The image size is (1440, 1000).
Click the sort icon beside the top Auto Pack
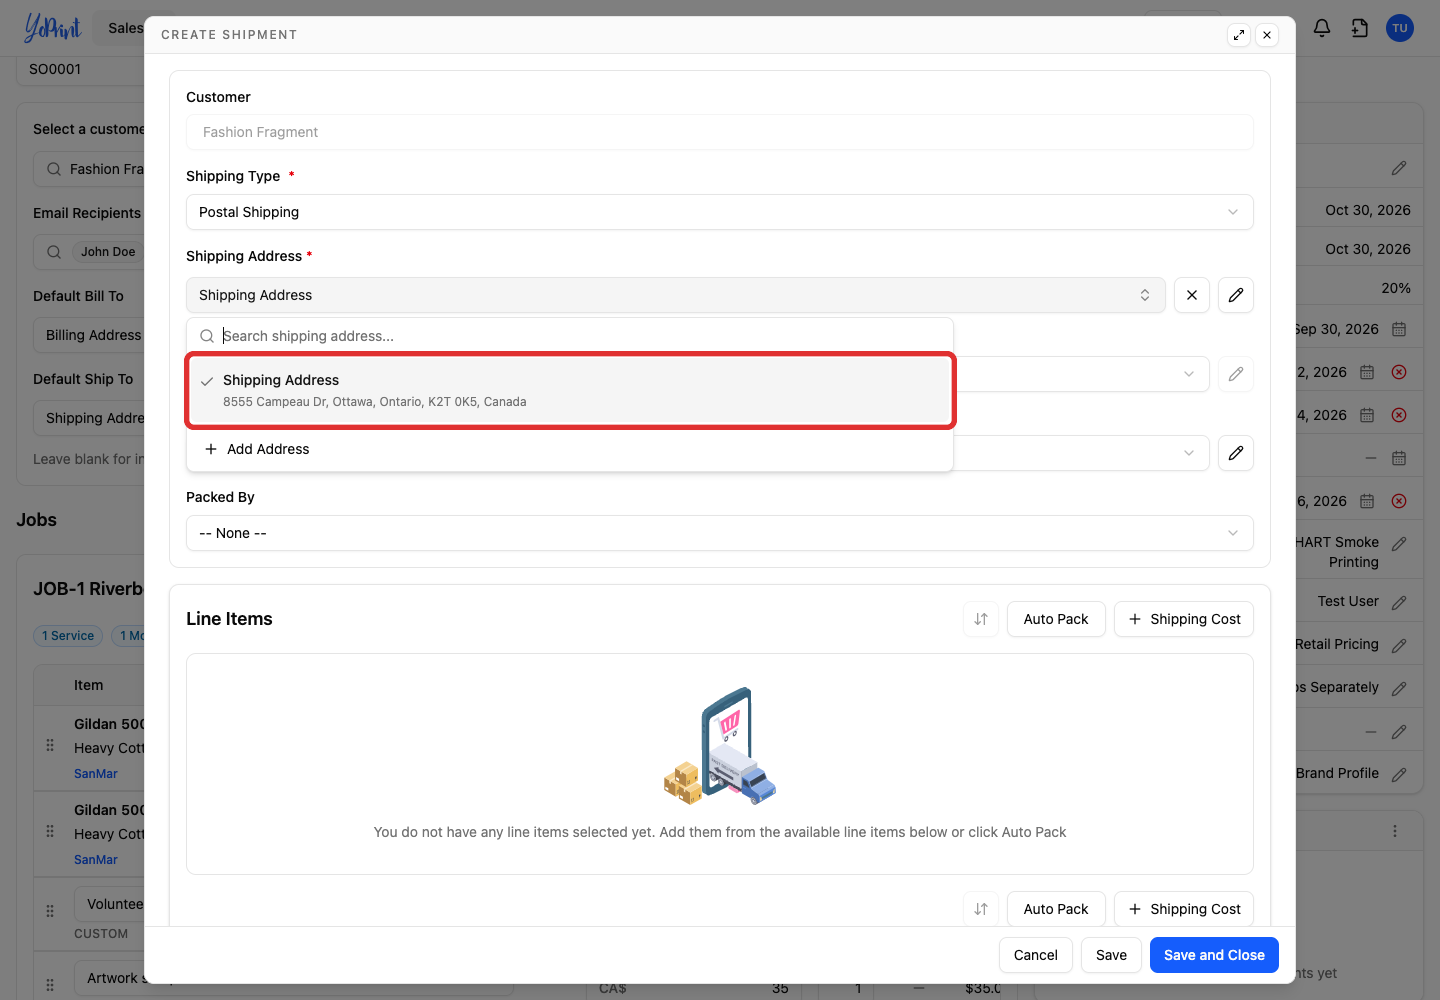(x=981, y=619)
